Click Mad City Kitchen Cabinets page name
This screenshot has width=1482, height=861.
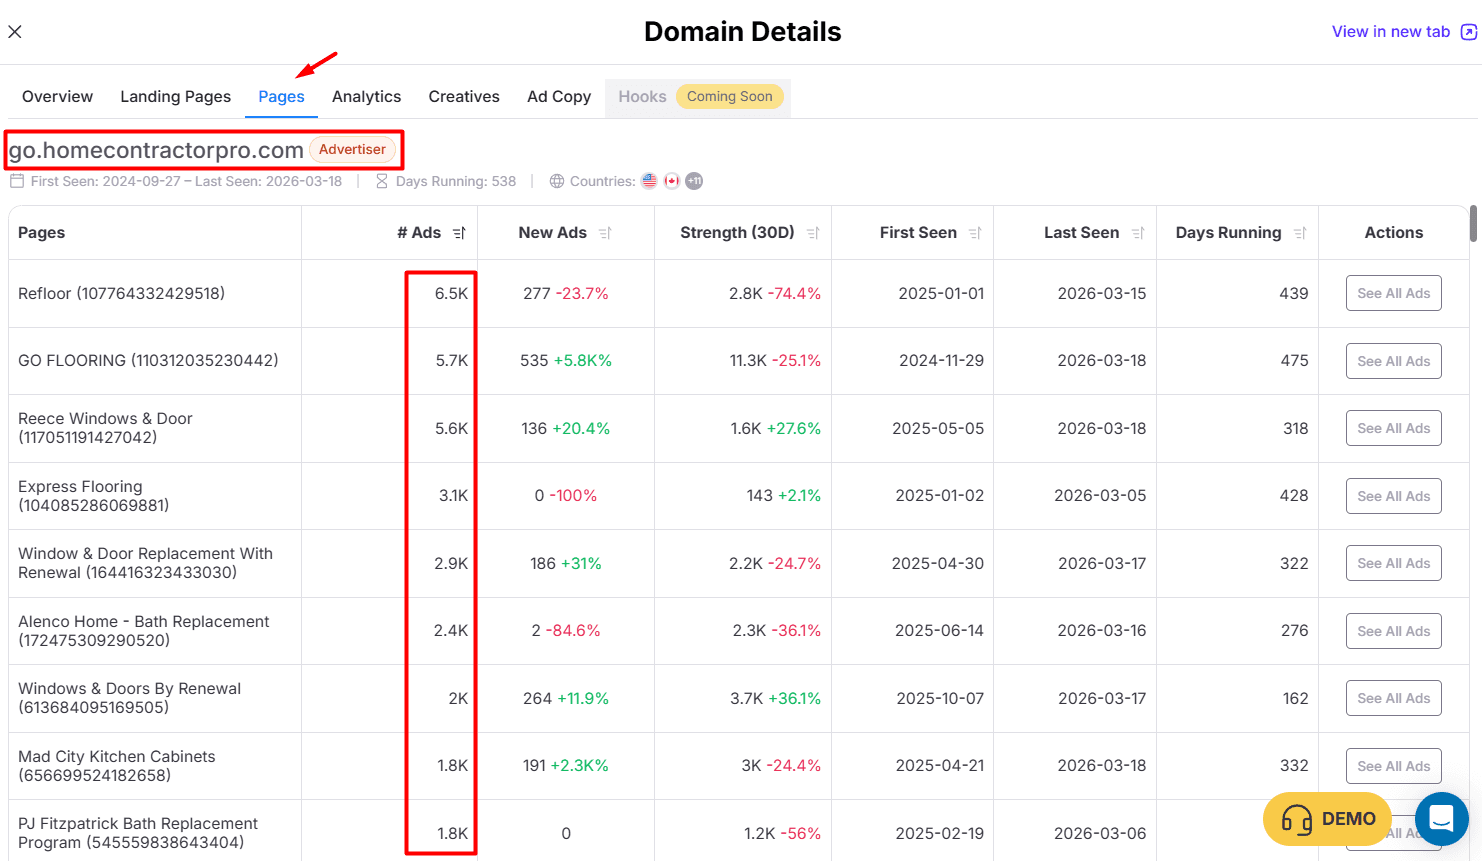tap(116, 766)
